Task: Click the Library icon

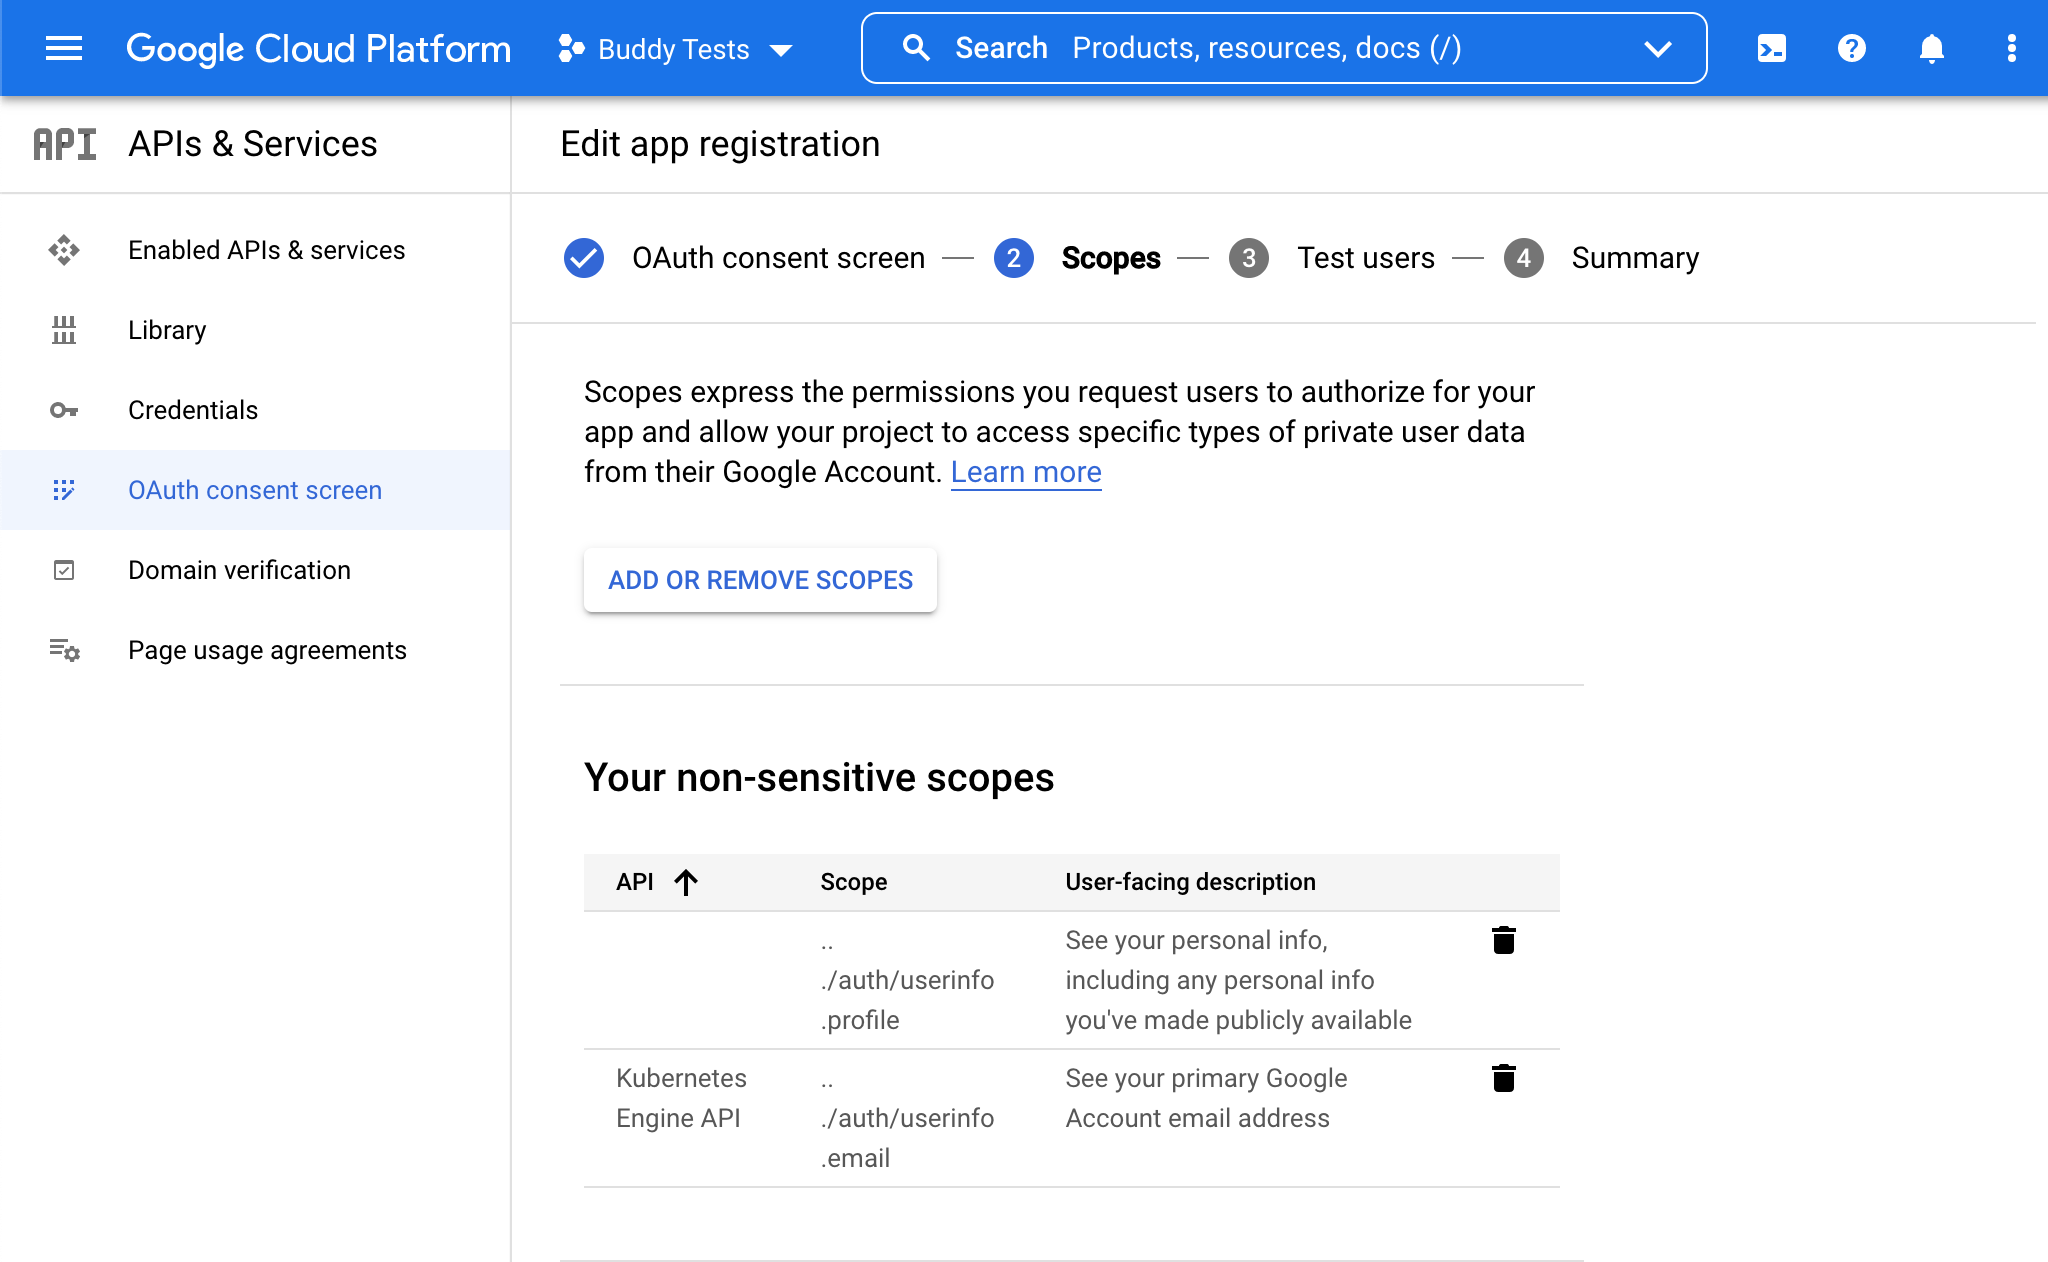Action: pos(64,330)
